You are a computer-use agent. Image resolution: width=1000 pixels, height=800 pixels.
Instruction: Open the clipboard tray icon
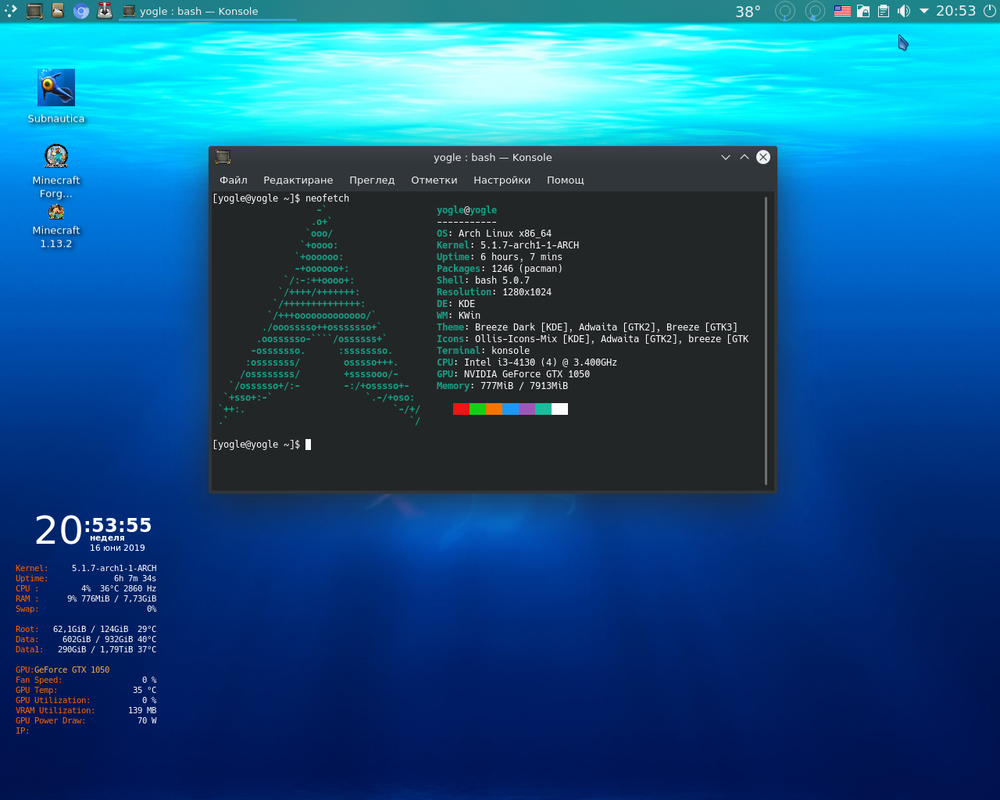coord(883,11)
